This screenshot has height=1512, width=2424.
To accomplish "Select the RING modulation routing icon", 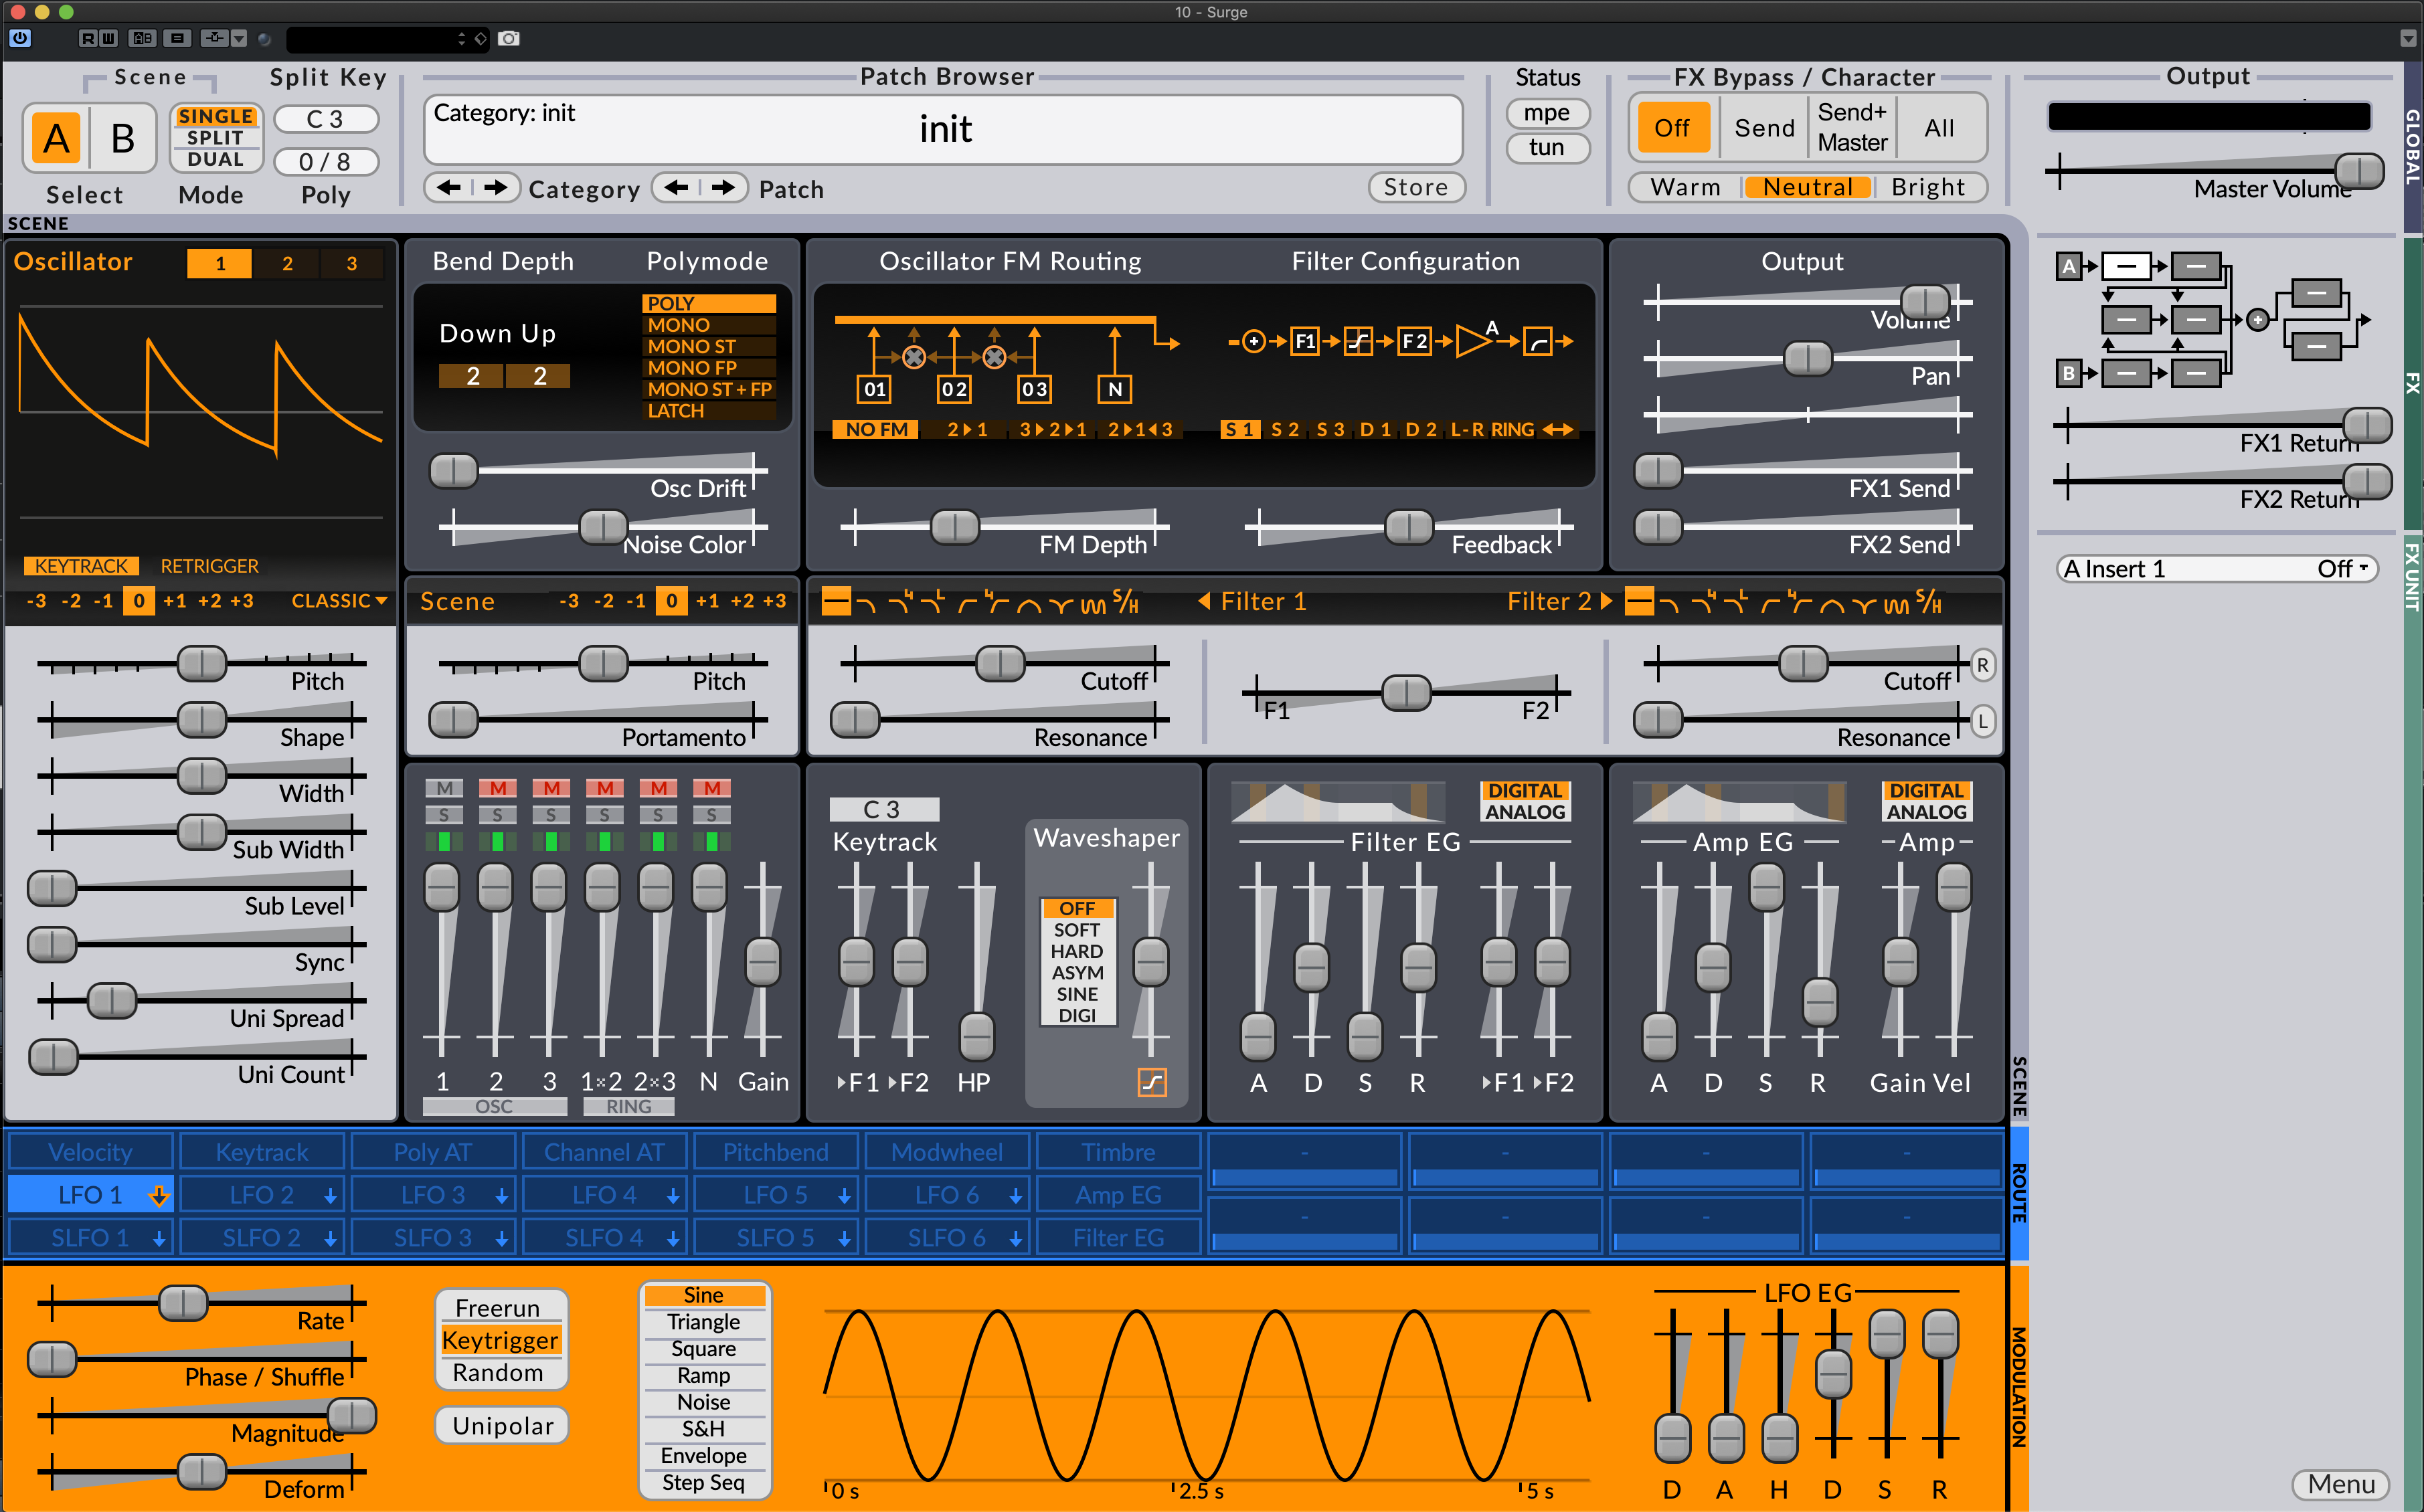I will pos(1514,429).
